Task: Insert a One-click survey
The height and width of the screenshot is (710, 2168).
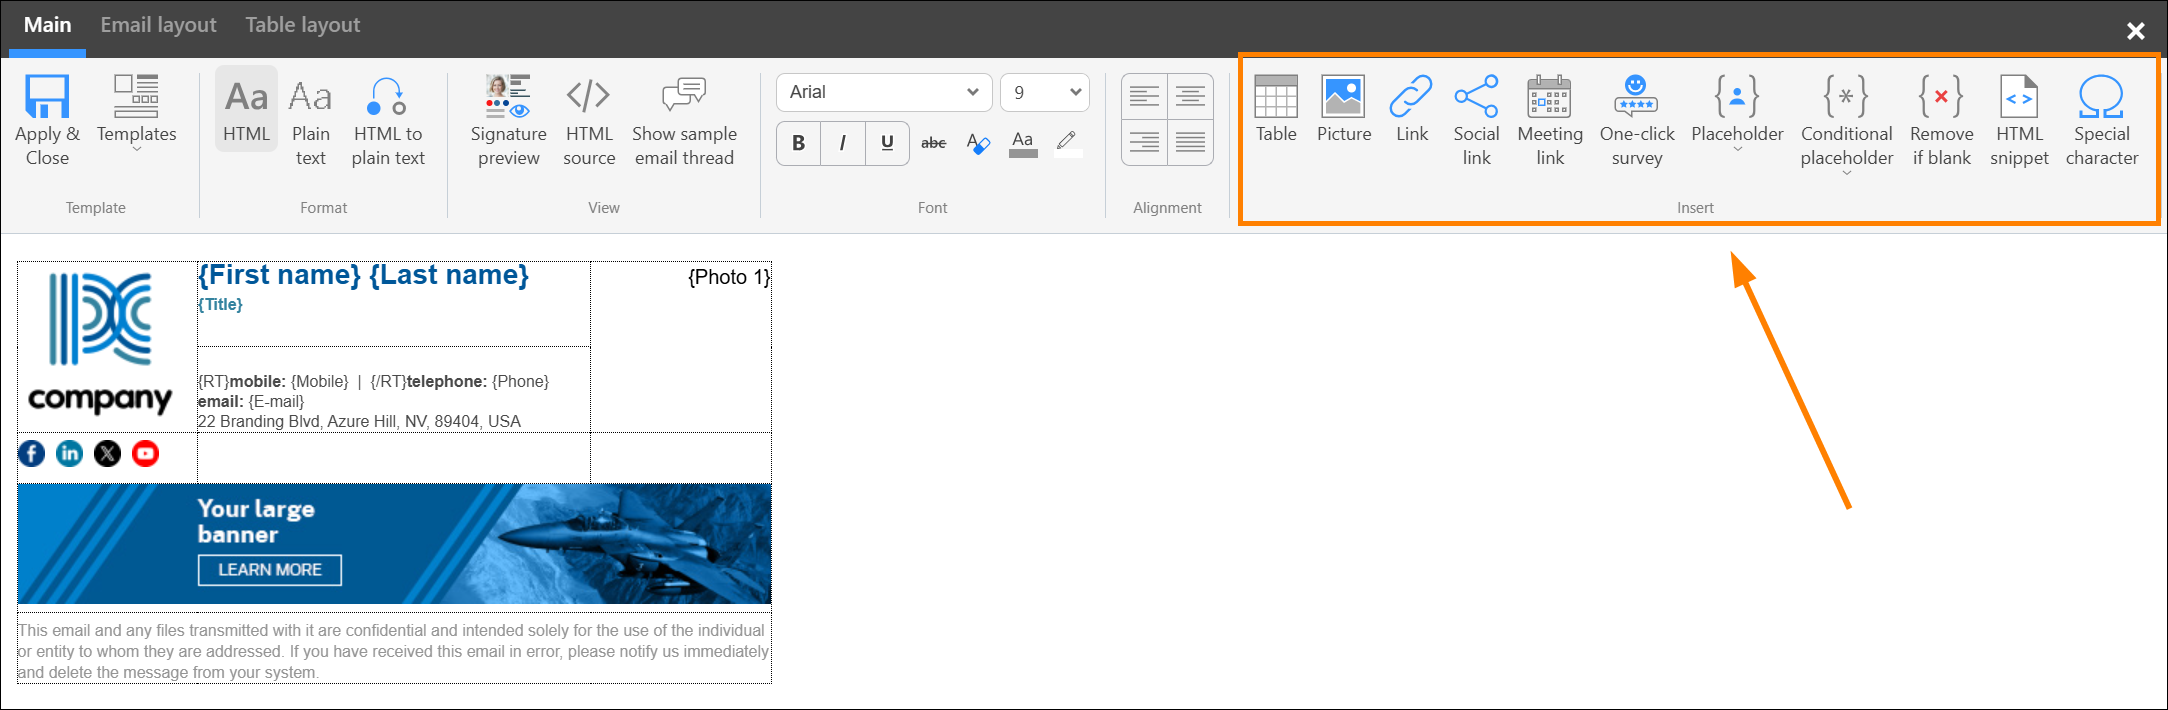Action: pos(1636,121)
